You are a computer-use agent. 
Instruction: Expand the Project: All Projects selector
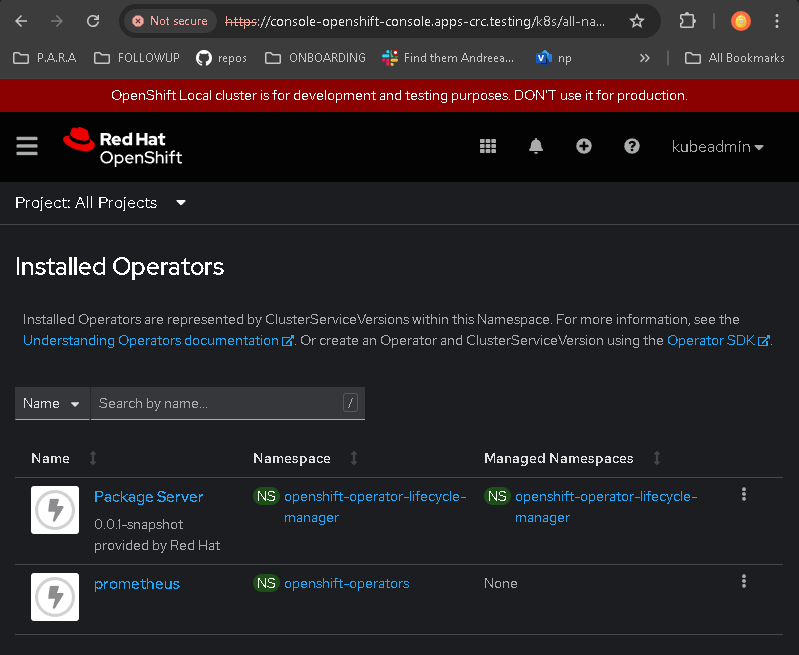pyautogui.click(x=100, y=203)
